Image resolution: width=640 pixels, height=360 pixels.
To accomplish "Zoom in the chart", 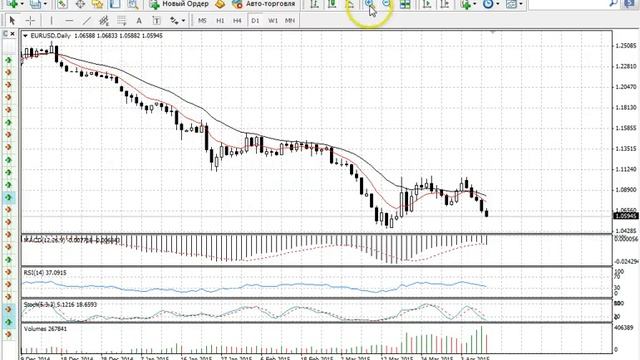I will pyautogui.click(x=369, y=4).
